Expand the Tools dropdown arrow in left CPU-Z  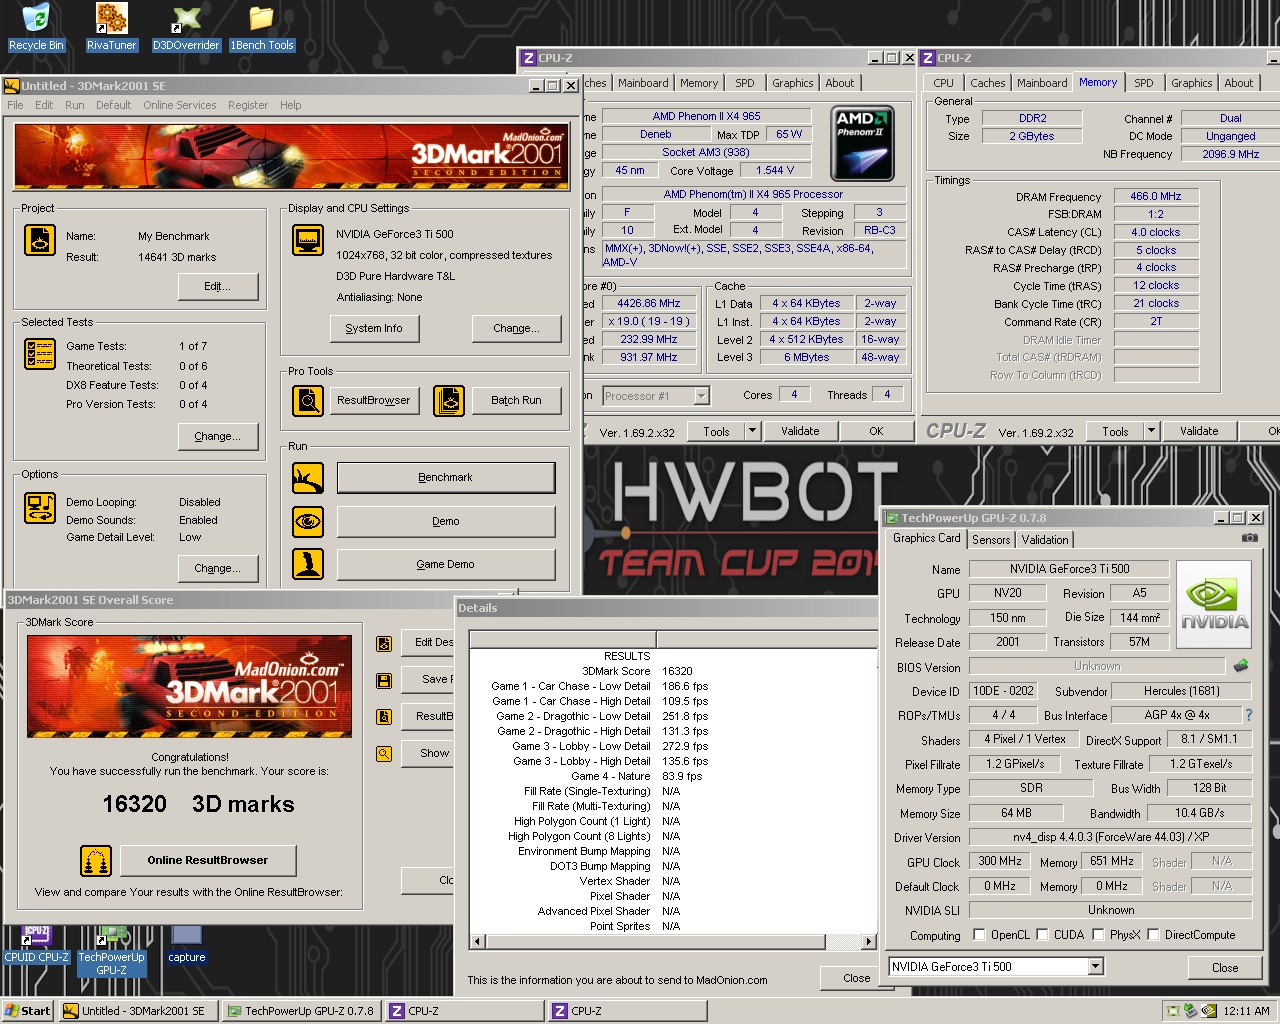coord(752,431)
